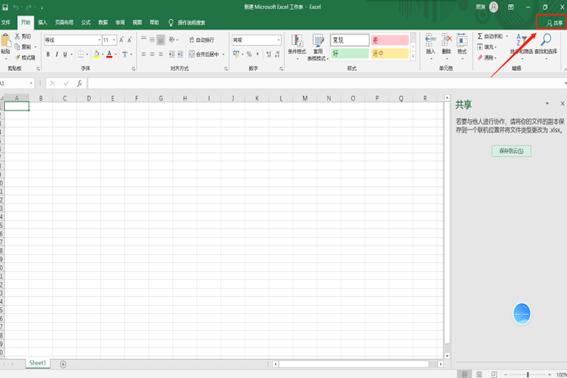Toggle Italic formatting
This screenshot has height=378, width=567.
[57, 54]
